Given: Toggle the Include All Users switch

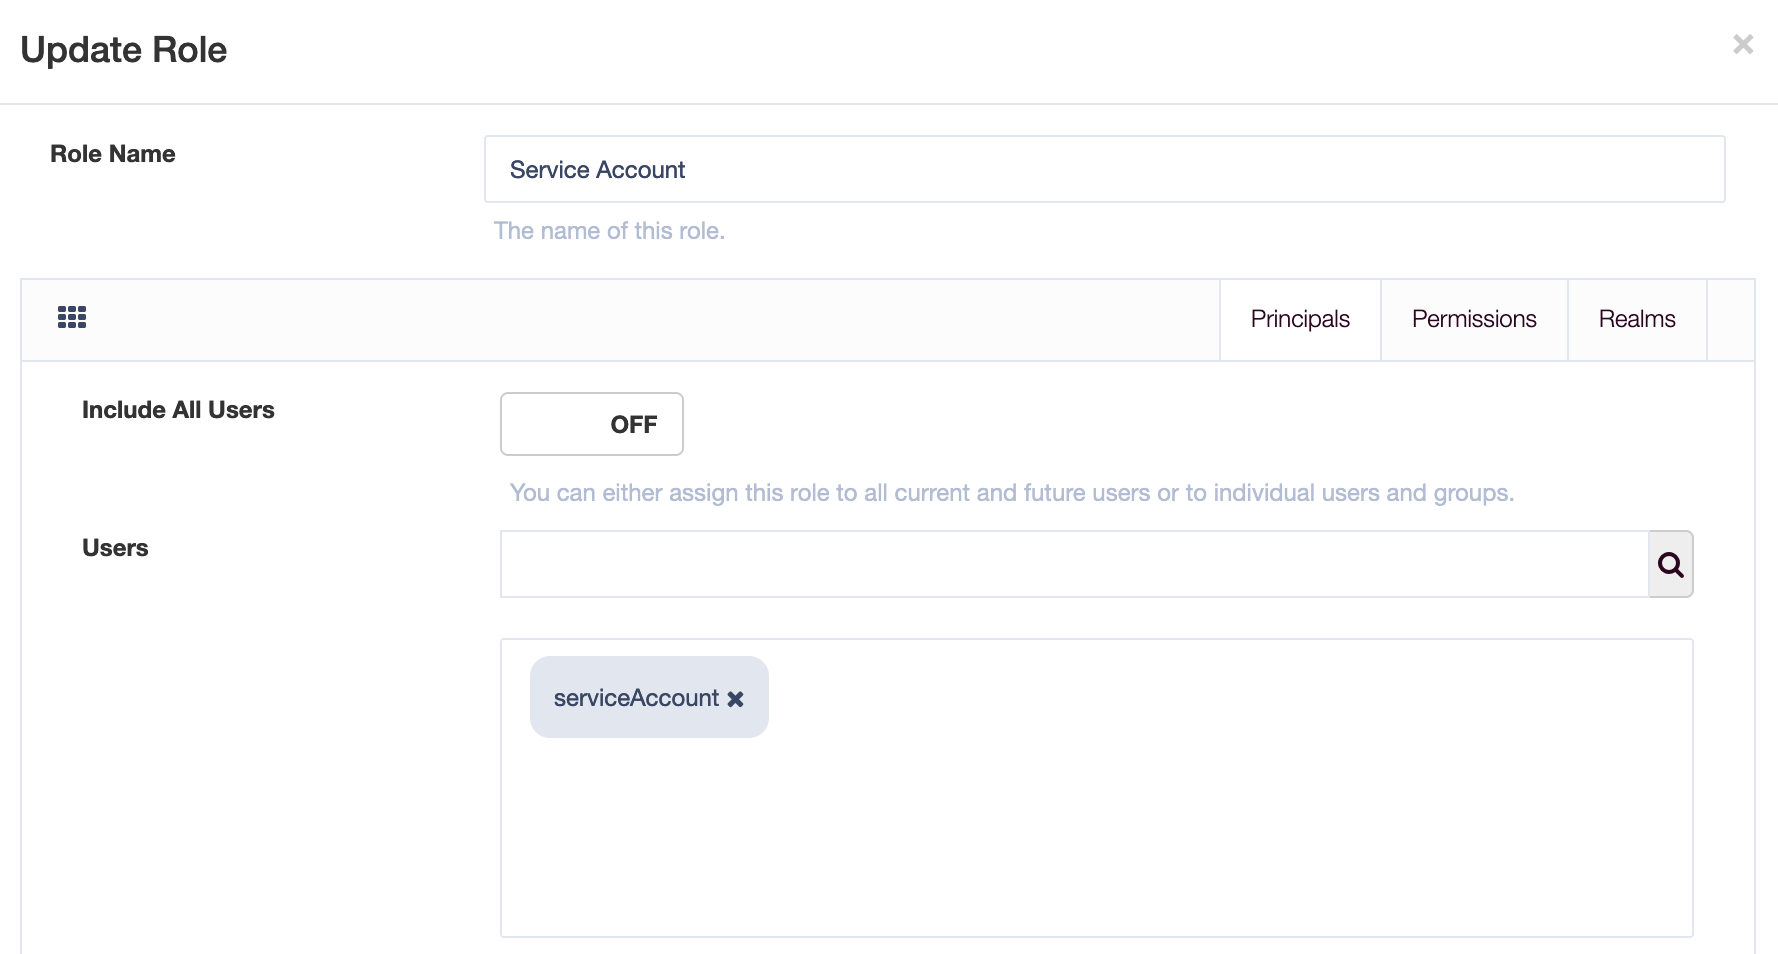Looking at the screenshot, I should point(591,424).
